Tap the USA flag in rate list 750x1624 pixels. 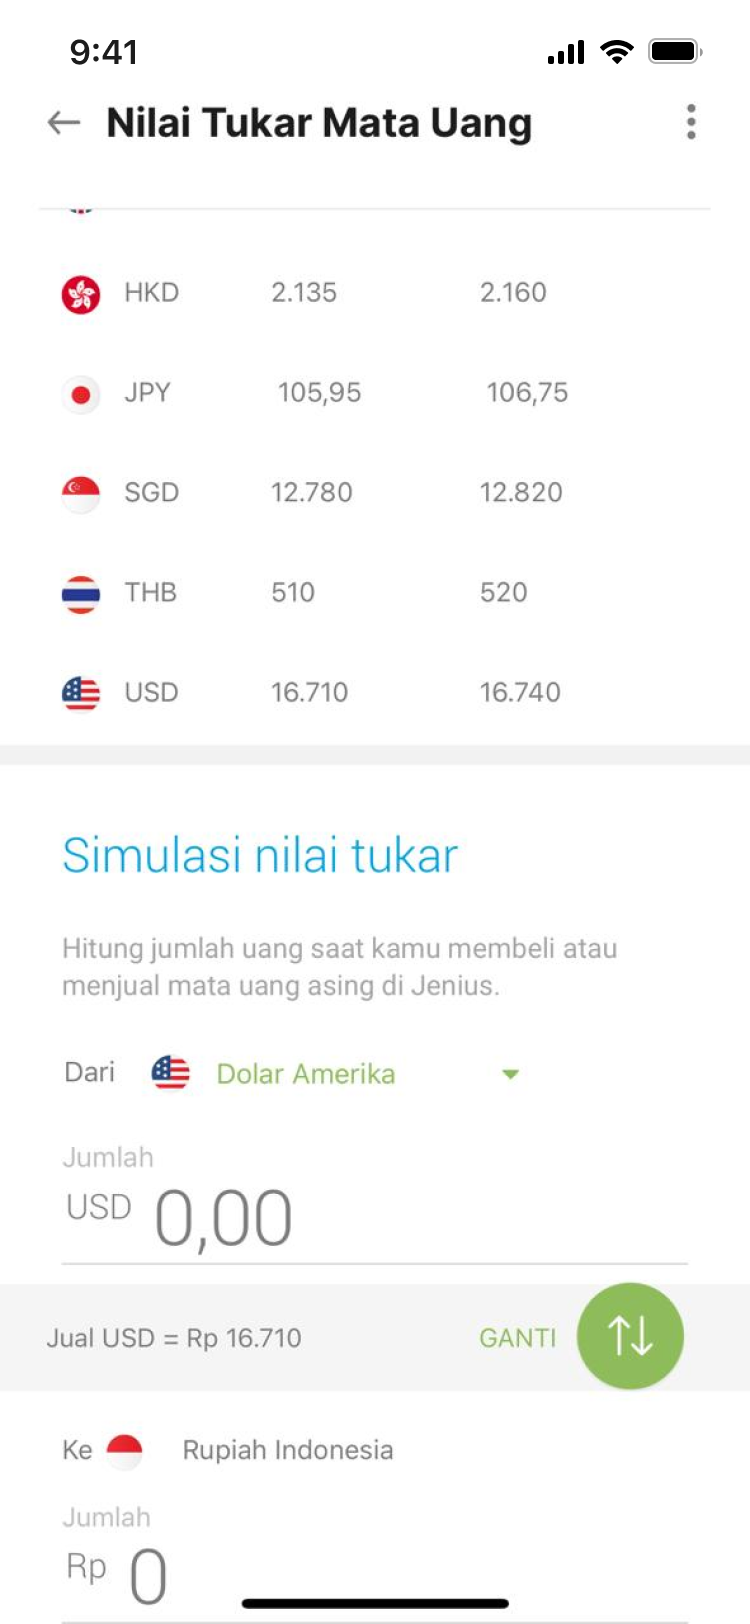point(81,692)
